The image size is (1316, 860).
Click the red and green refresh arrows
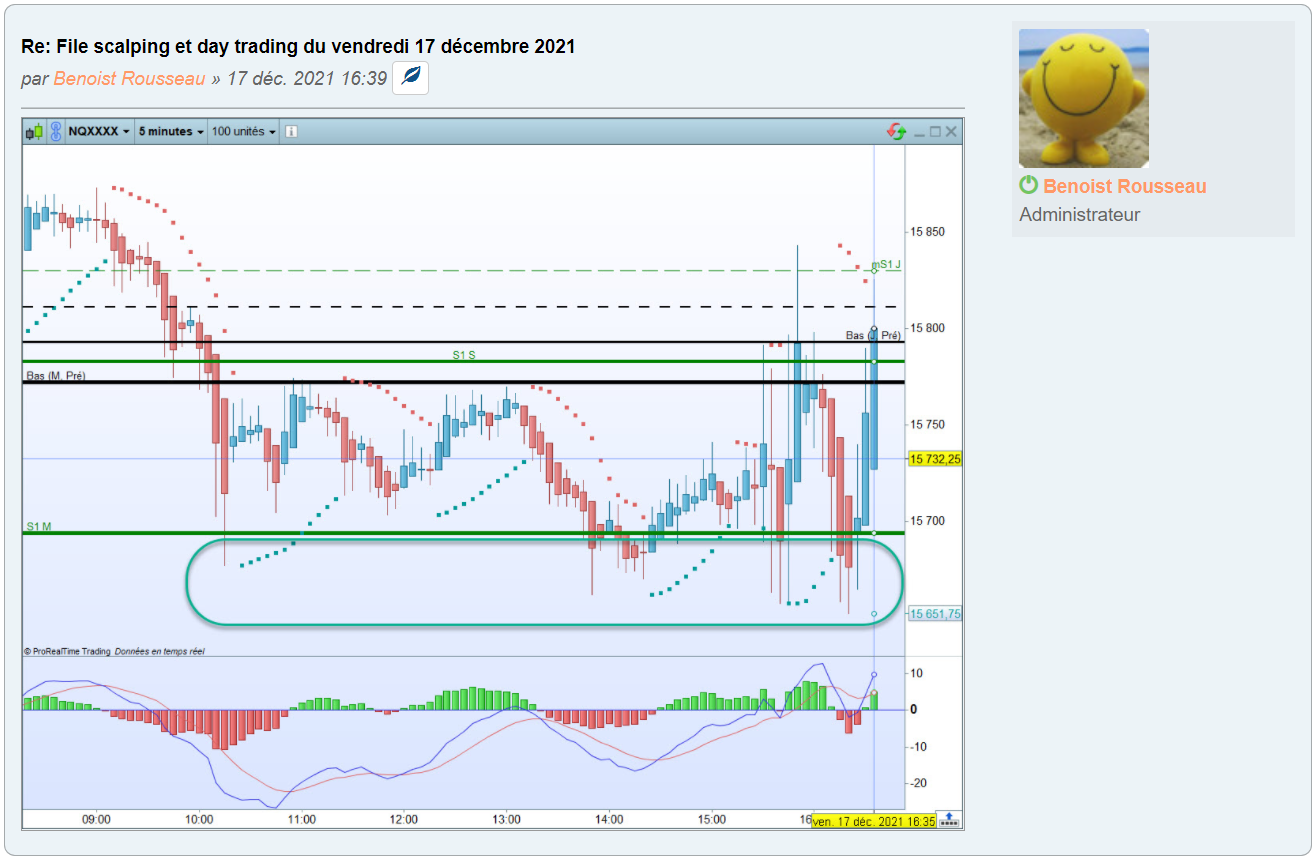[x=896, y=131]
